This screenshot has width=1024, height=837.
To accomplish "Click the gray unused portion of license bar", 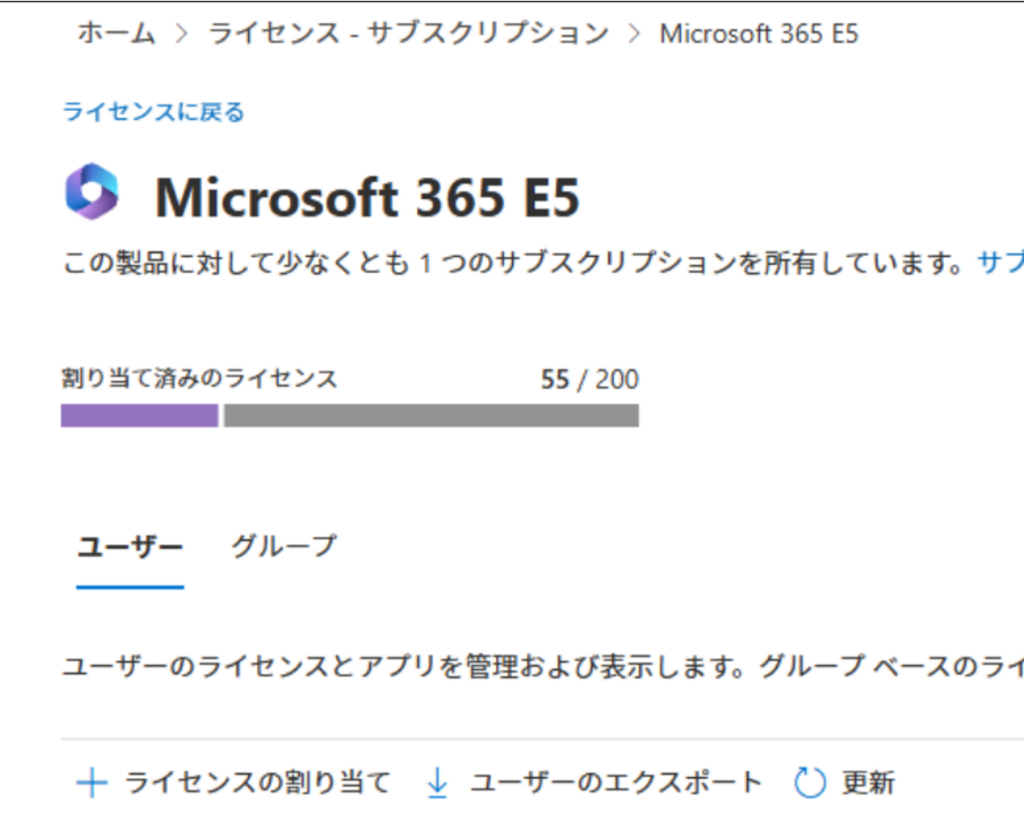I will coord(431,415).
